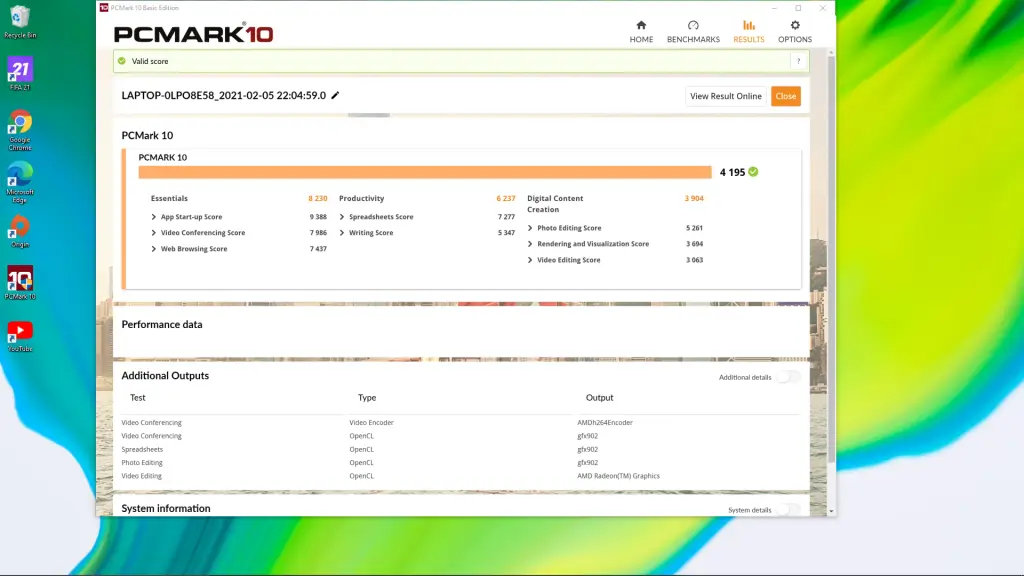This screenshot has width=1024, height=576.
Task: Open the Microsoft Edge desktop shortcut
Action: (20, 183)
